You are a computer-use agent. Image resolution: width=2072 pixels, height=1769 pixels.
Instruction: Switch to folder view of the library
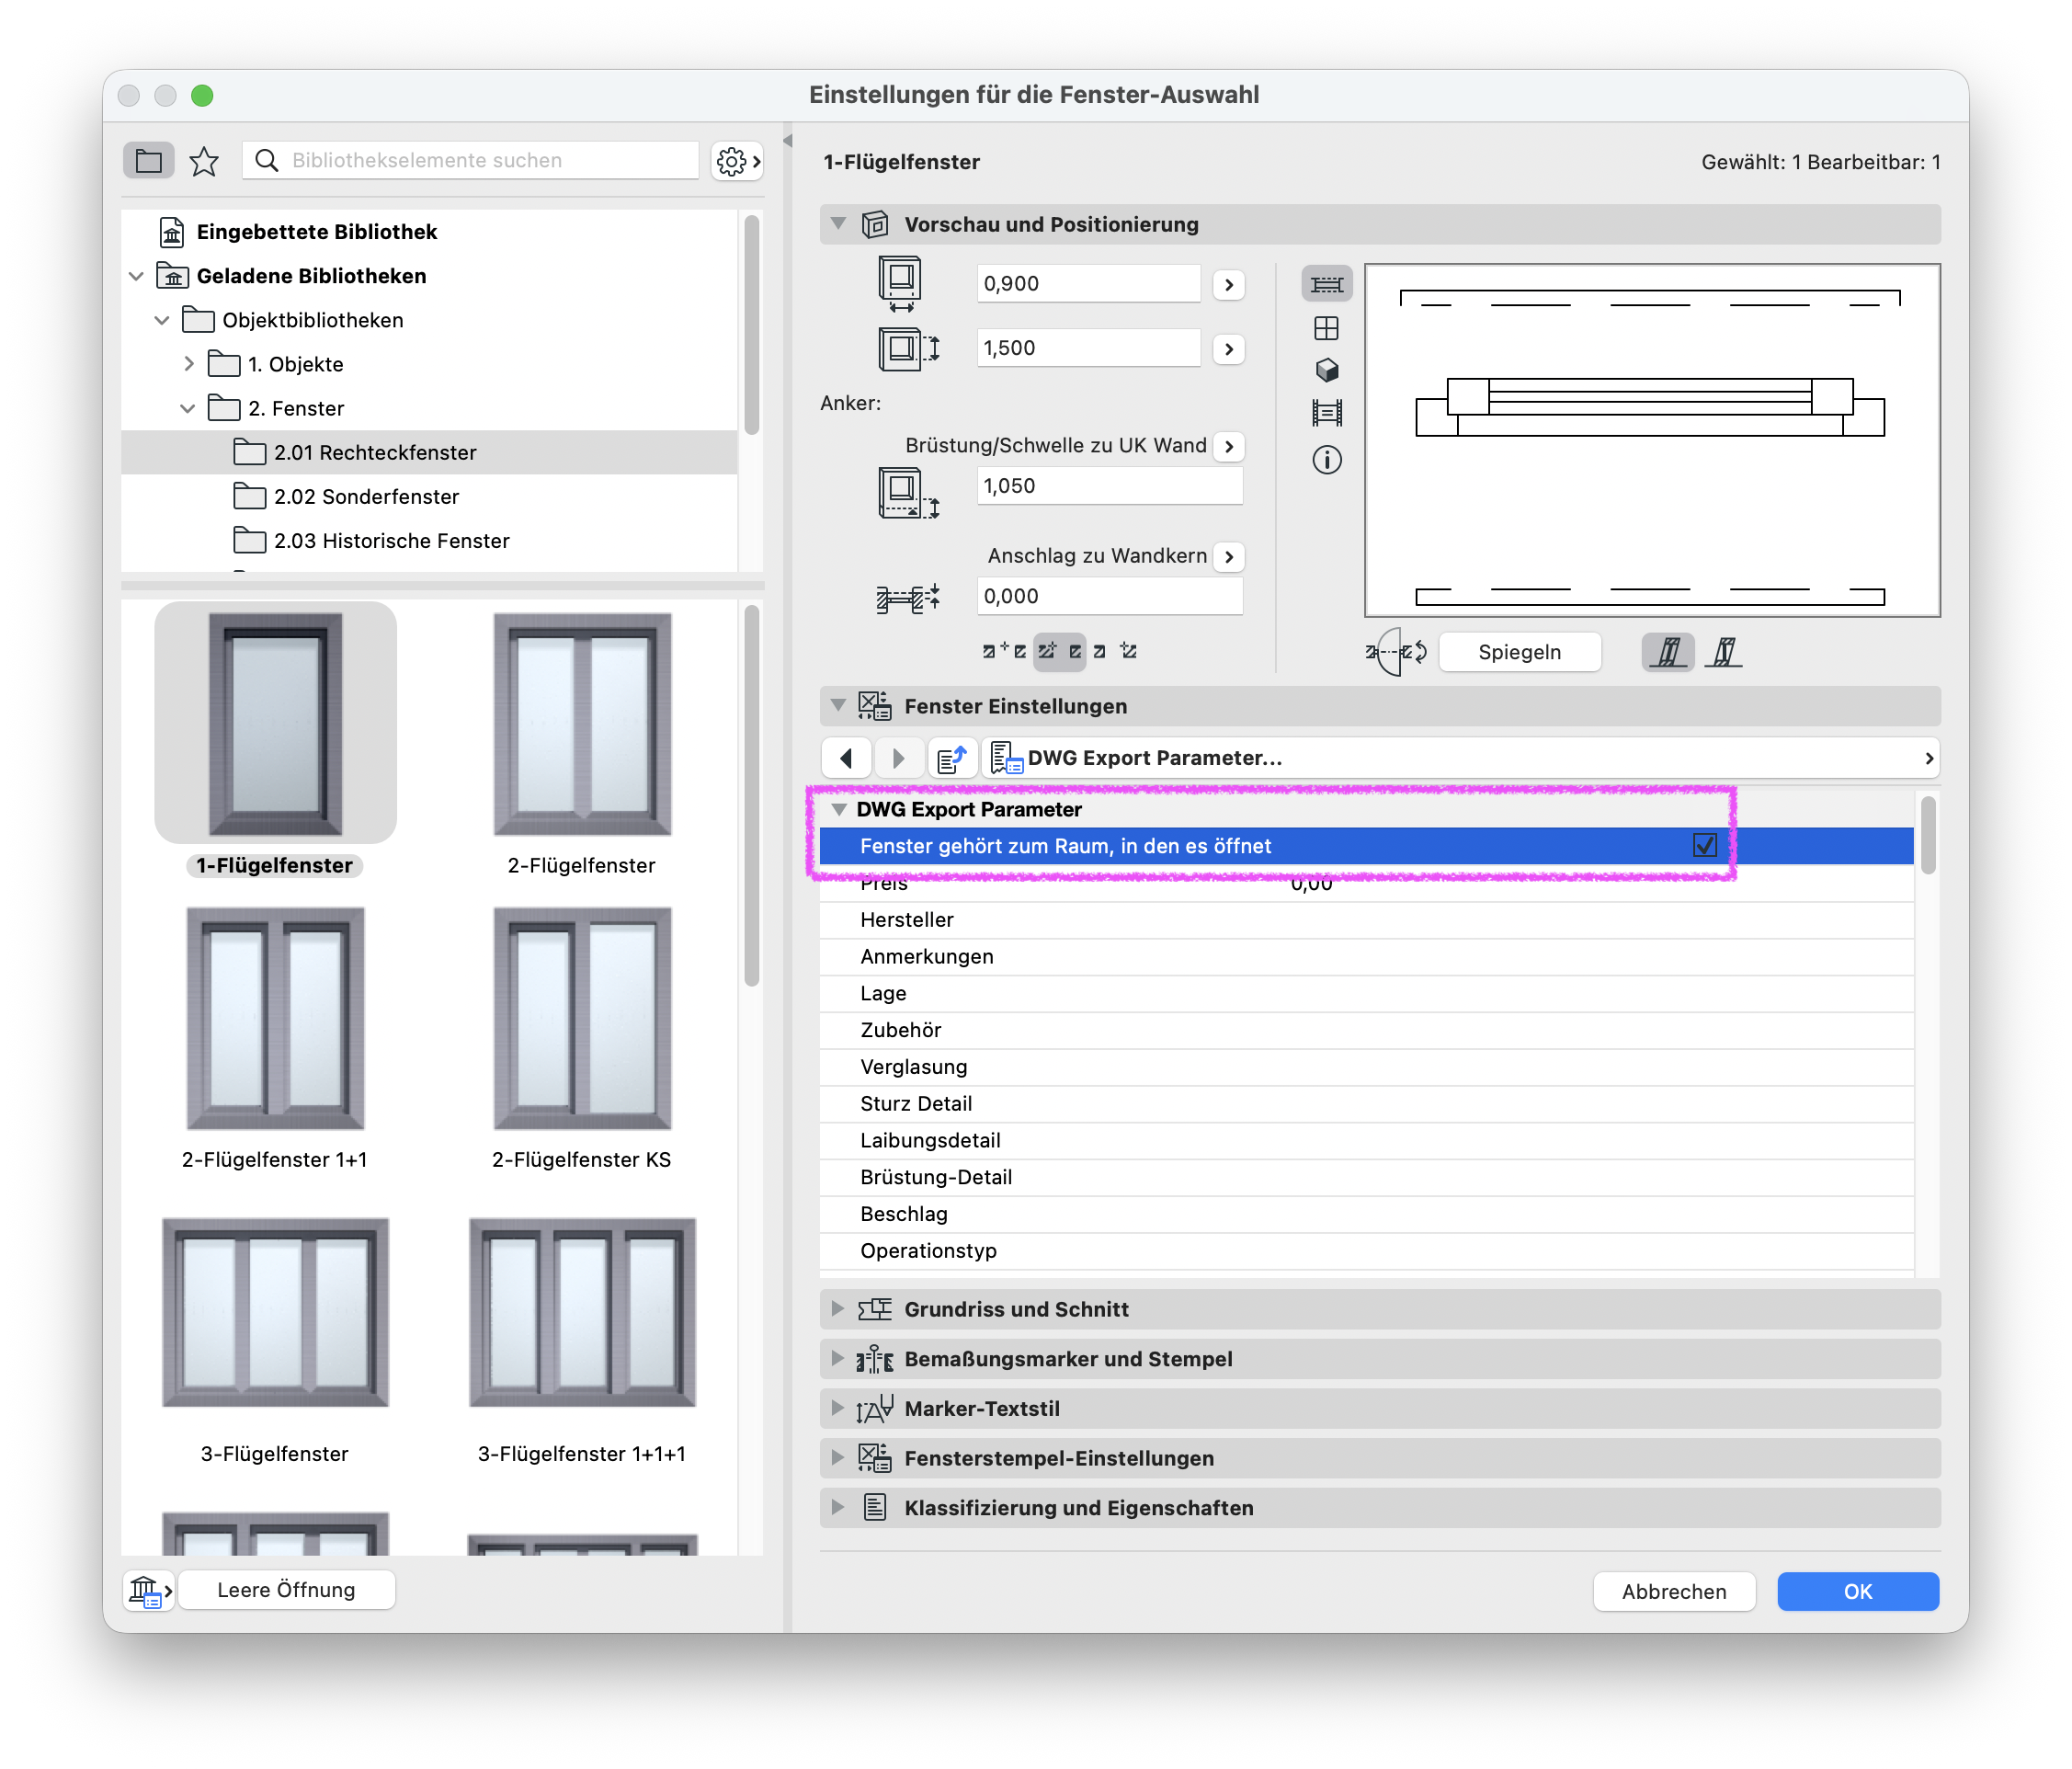[x=148, y=160]
